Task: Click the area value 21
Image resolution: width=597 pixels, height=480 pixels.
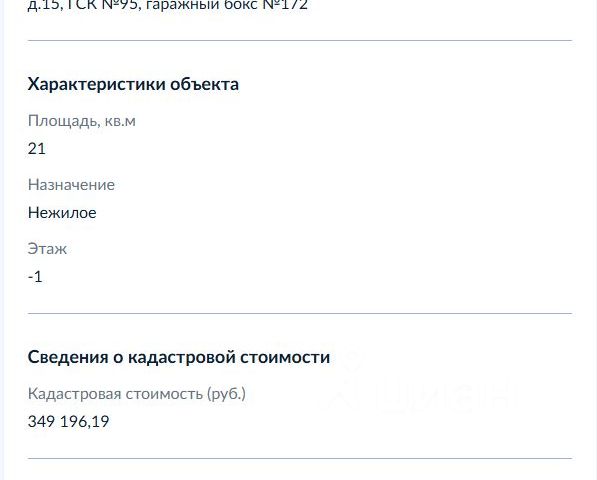Action: pyautogui.click(x=37, y=148)
